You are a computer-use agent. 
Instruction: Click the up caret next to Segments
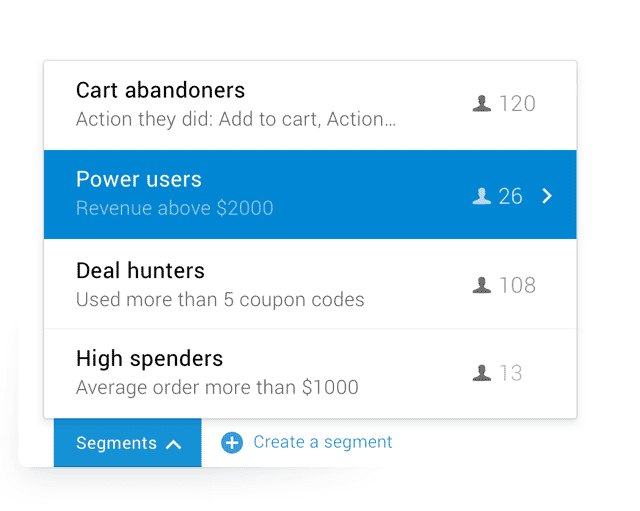tap(173, 444)
